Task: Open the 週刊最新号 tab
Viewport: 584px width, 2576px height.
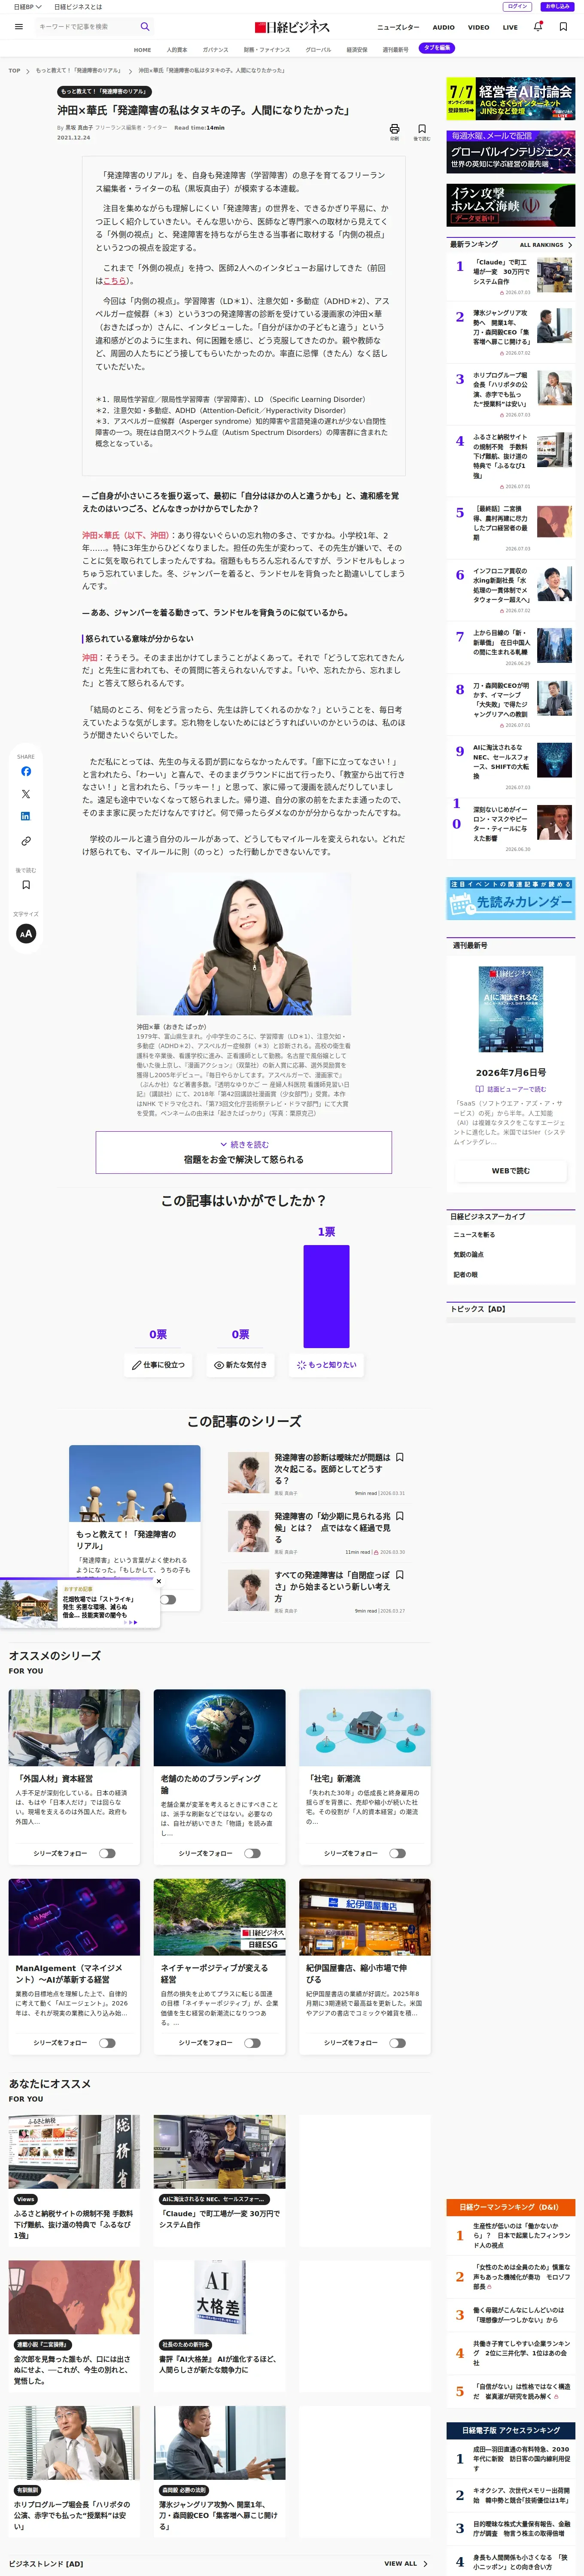Action: [395, 49]
